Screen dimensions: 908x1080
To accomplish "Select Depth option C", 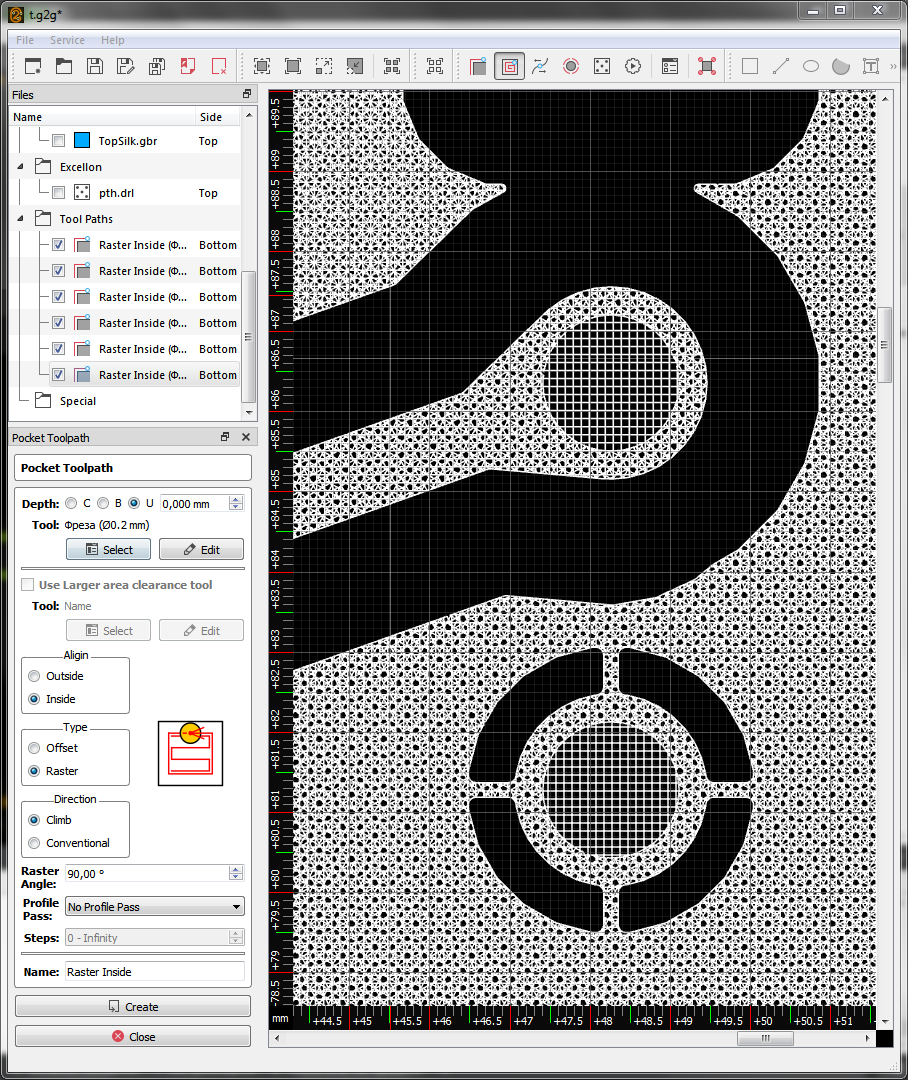I will [x=71, y=503].
